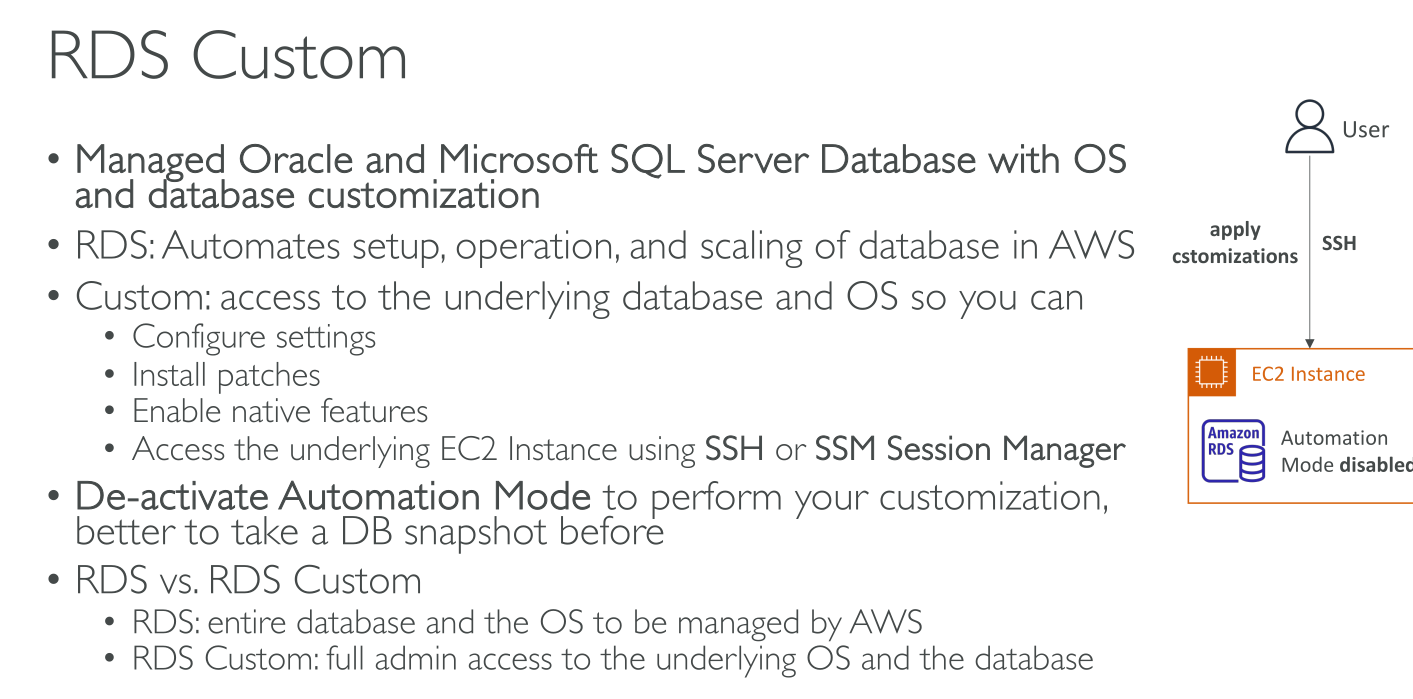The image size is (1413, 699).
Task: Click the "RDS: entire database" sub-bullet
Action: pos(527,622)
